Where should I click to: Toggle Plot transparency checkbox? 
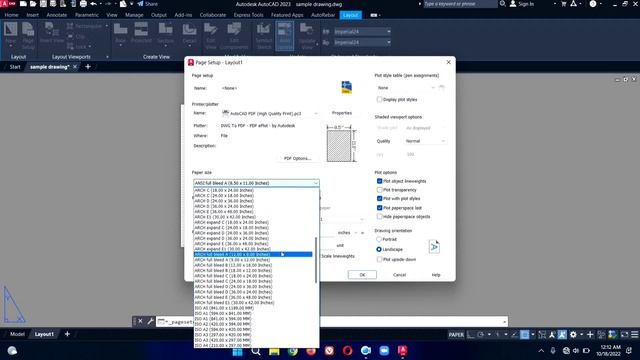pyautogui.click(x=379, y=190)
